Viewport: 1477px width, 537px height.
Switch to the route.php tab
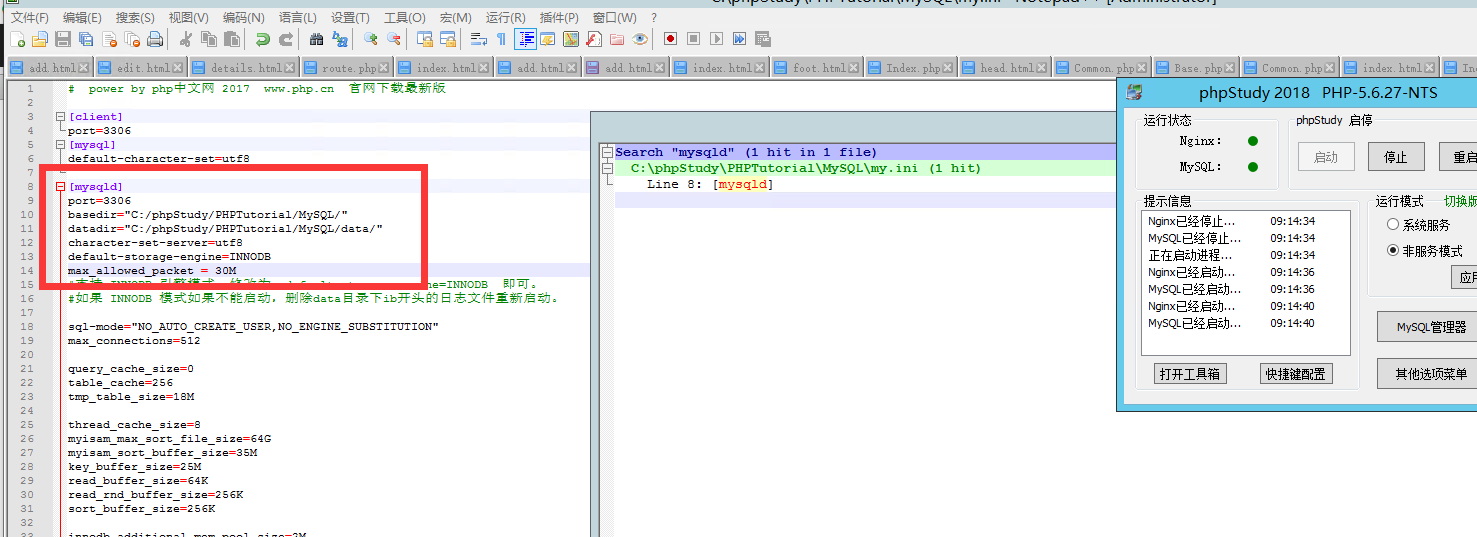tap(349, 68)
